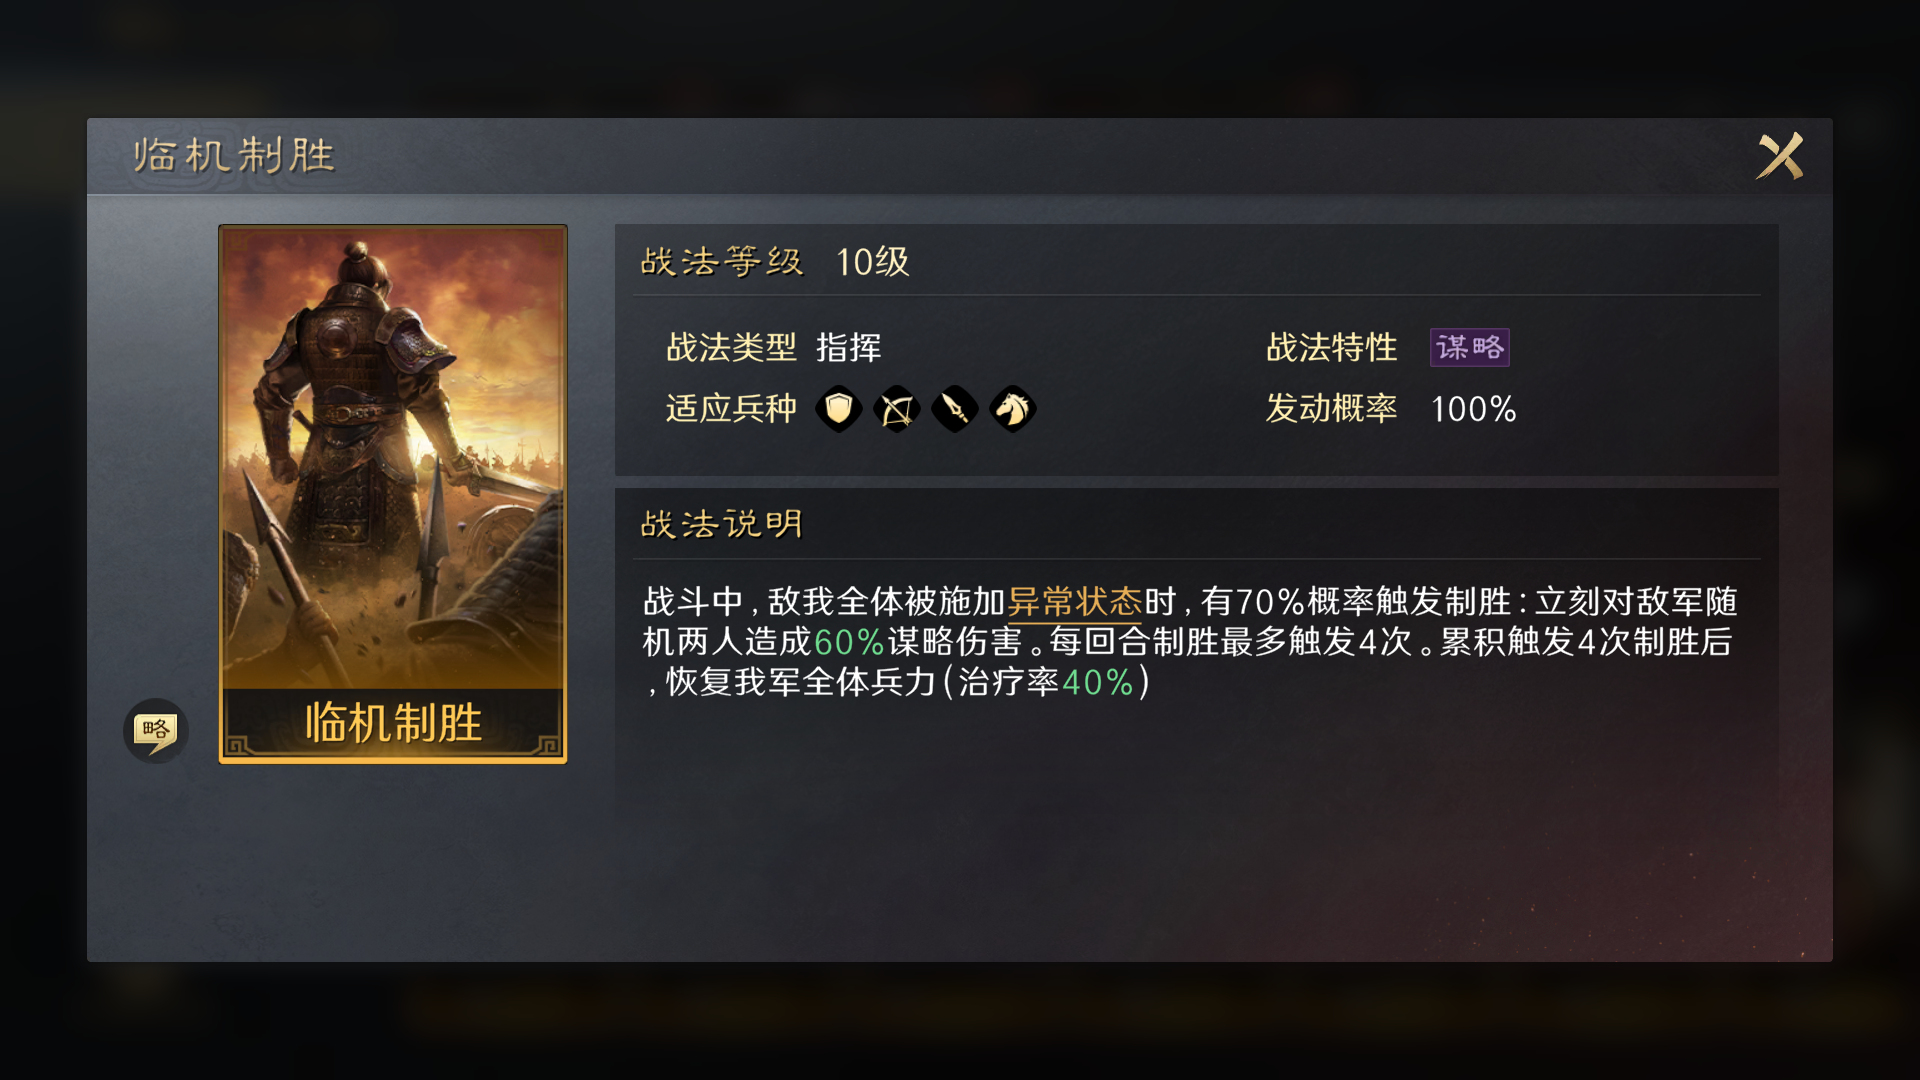Open the 略 chat bubble icon

[x=155, y=730]
